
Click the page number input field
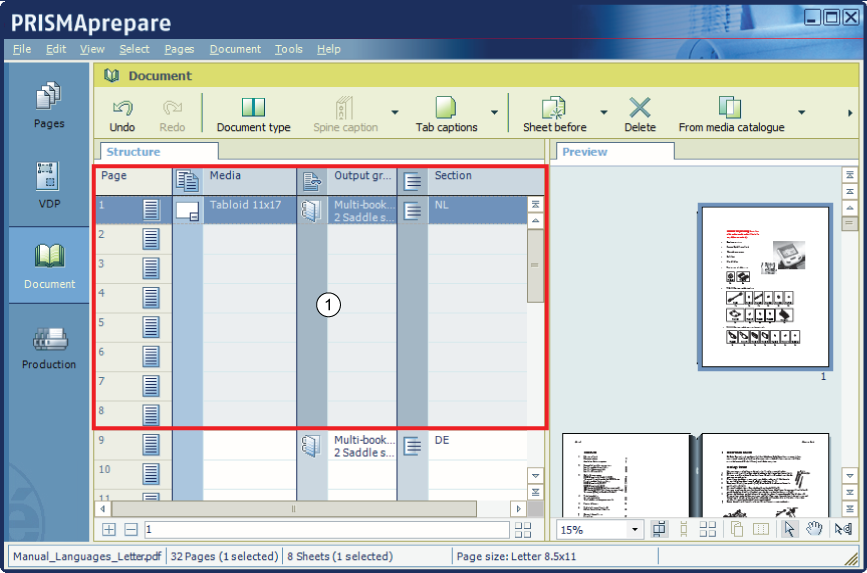click(x=327, y=530)
